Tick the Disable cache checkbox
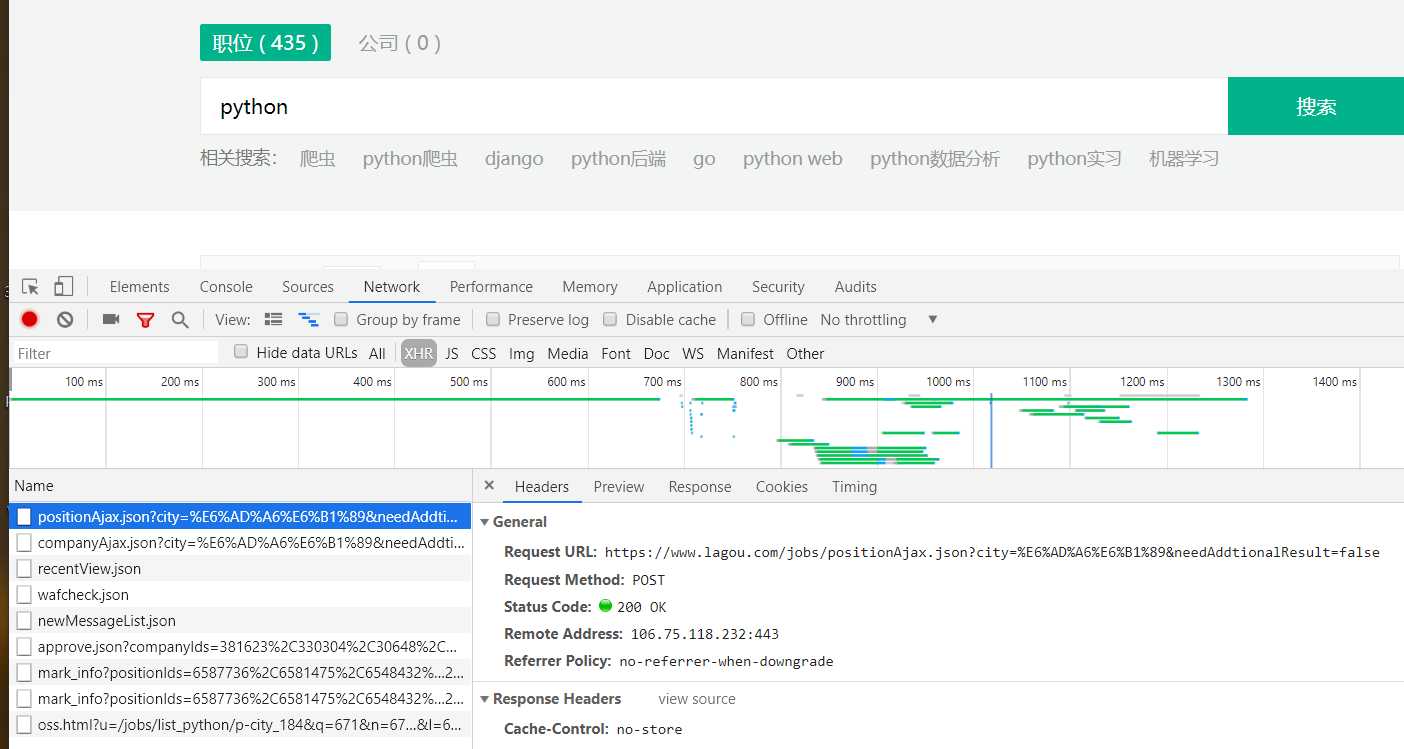This screenshot has height=749, width=1404. (610, 319)
